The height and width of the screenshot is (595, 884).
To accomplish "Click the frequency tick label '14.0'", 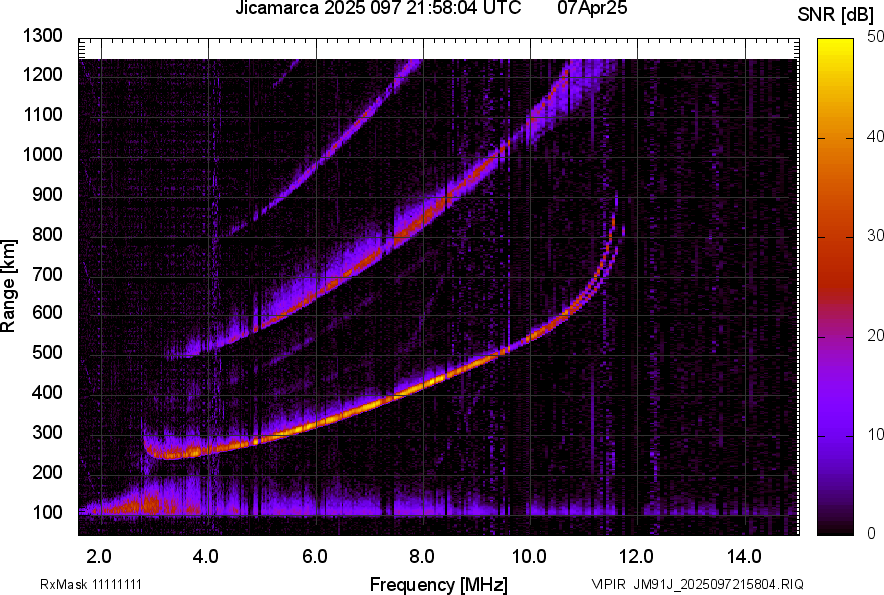I will 744,557.
